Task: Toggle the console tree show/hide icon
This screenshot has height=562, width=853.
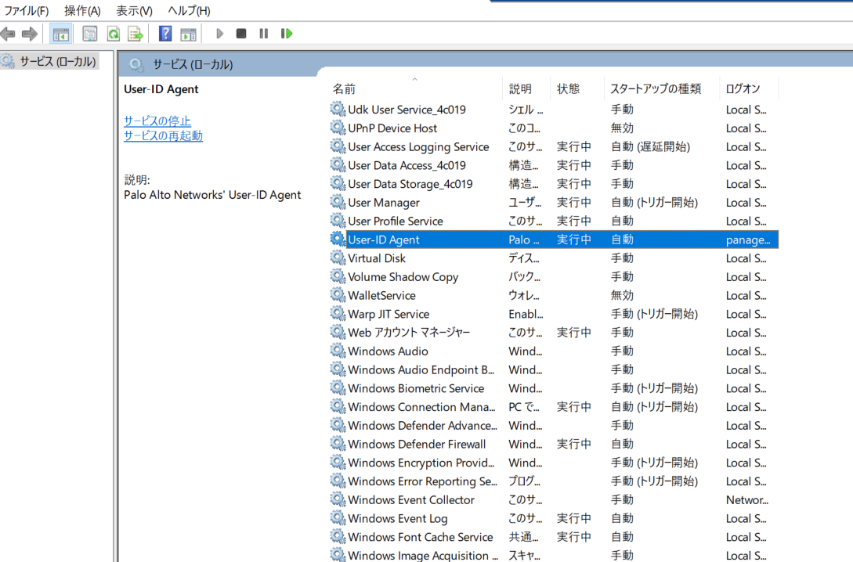Action: [60, 34]
